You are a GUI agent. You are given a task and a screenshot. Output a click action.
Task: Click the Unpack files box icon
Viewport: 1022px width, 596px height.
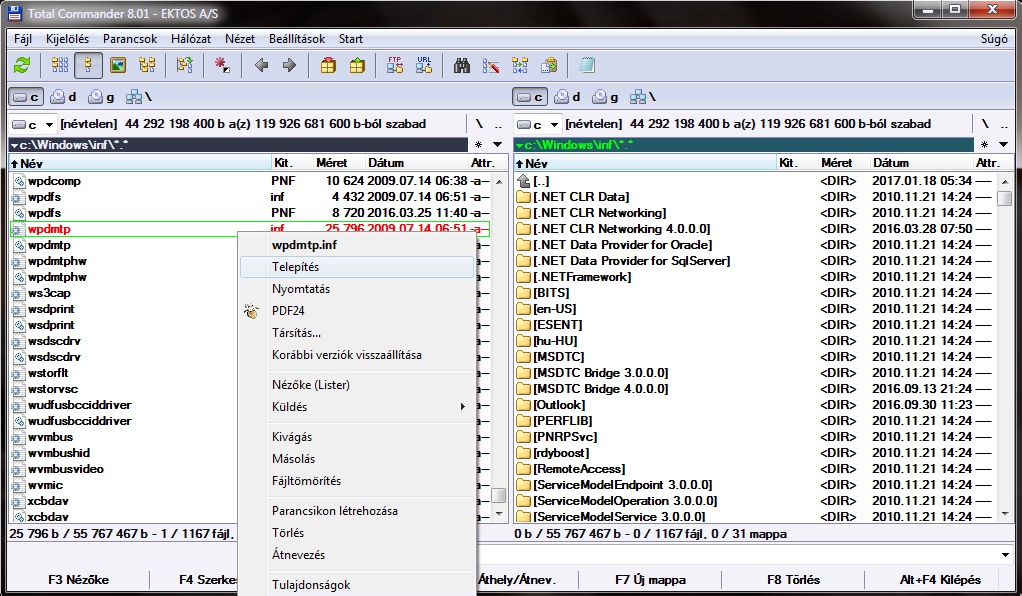(357, 65)
